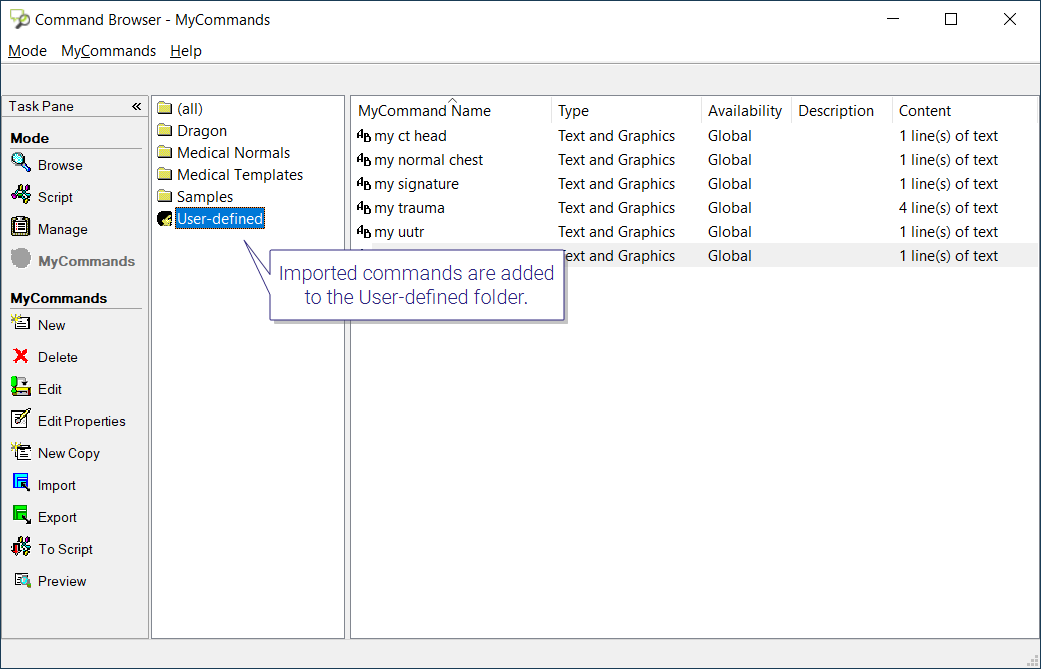Screen dimensions: 1041x669
Task: Click '4 line(s) of text' content cell
Action: pyautogui.click(x=949, y=208)
